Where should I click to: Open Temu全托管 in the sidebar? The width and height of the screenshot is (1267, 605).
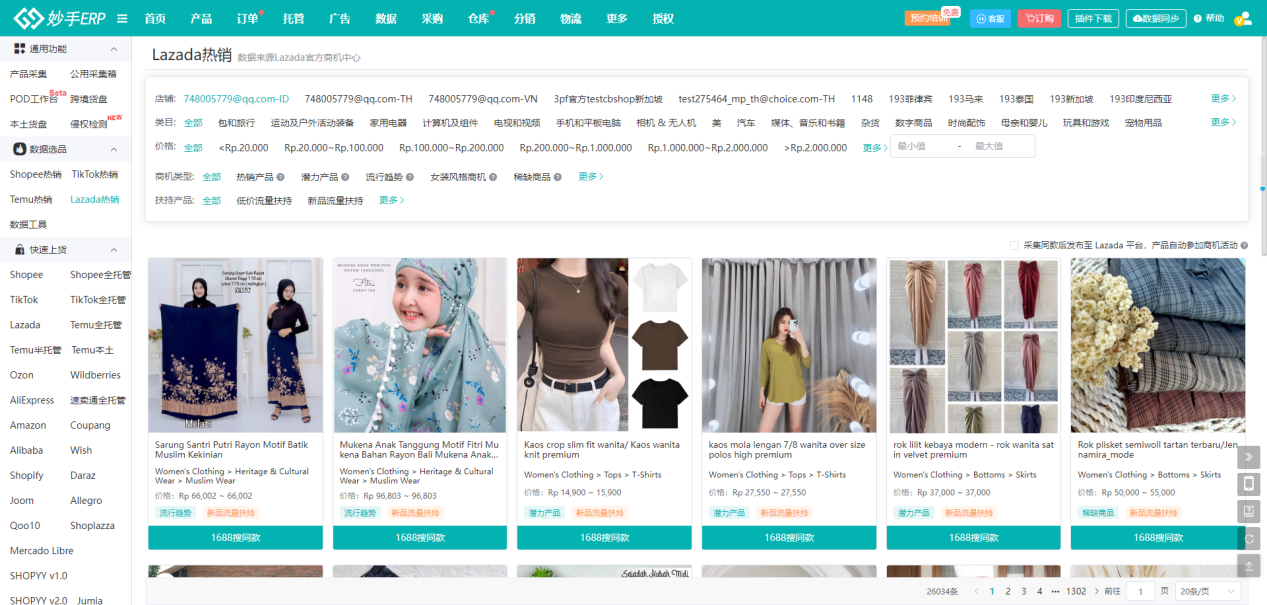pos(98,324)
